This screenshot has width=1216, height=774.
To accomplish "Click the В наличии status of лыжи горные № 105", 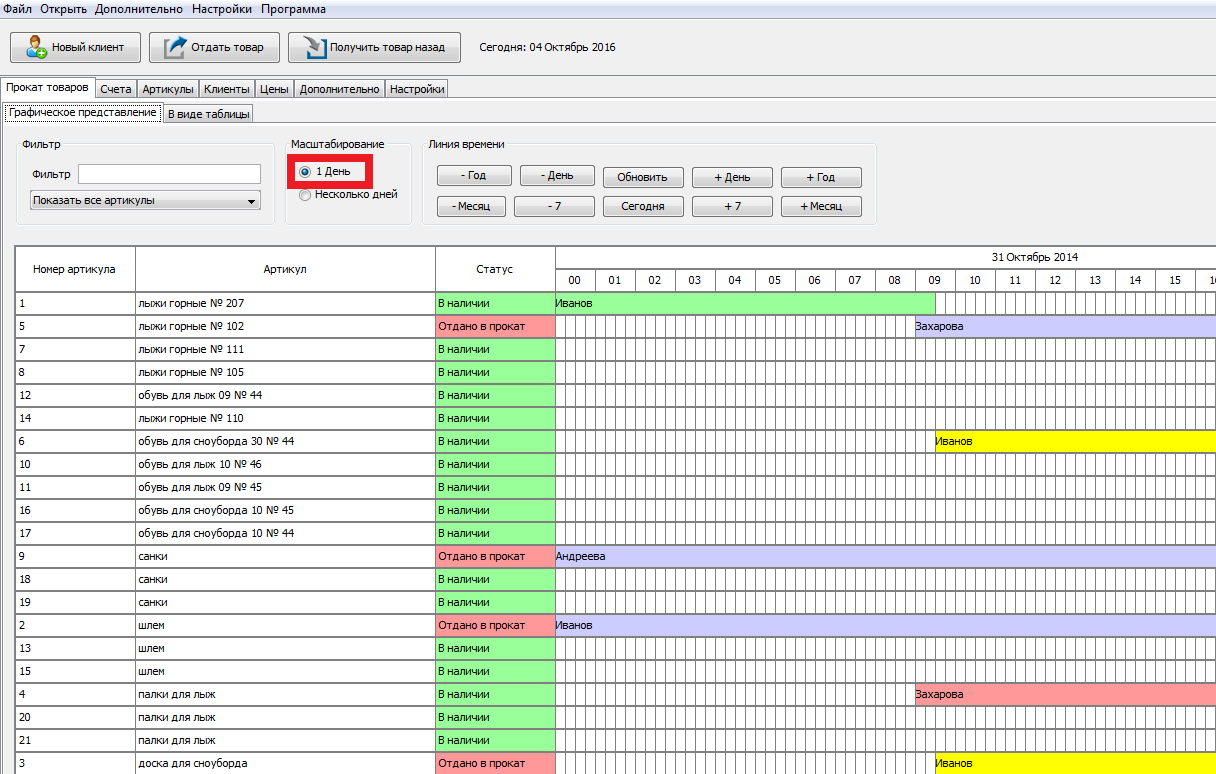I will tap(495, 372).
